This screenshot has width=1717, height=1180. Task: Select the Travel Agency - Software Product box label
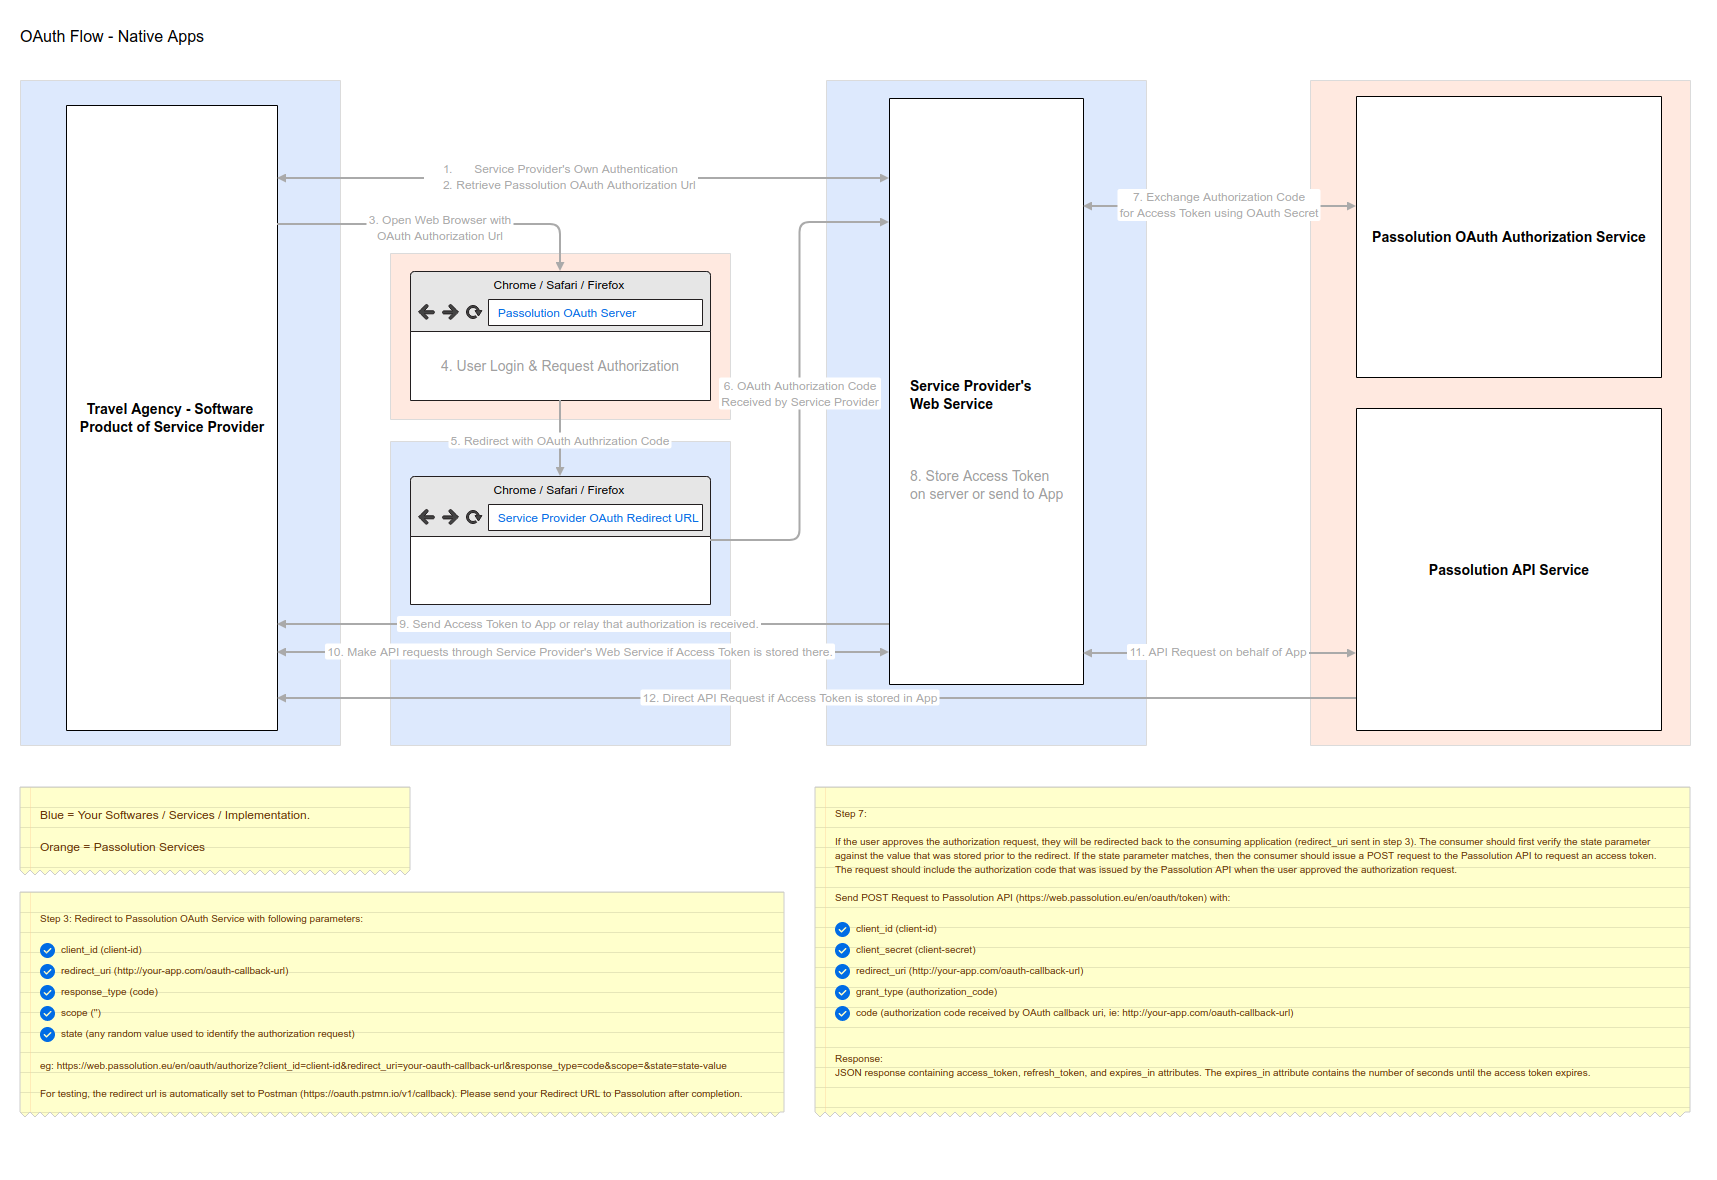172,418
